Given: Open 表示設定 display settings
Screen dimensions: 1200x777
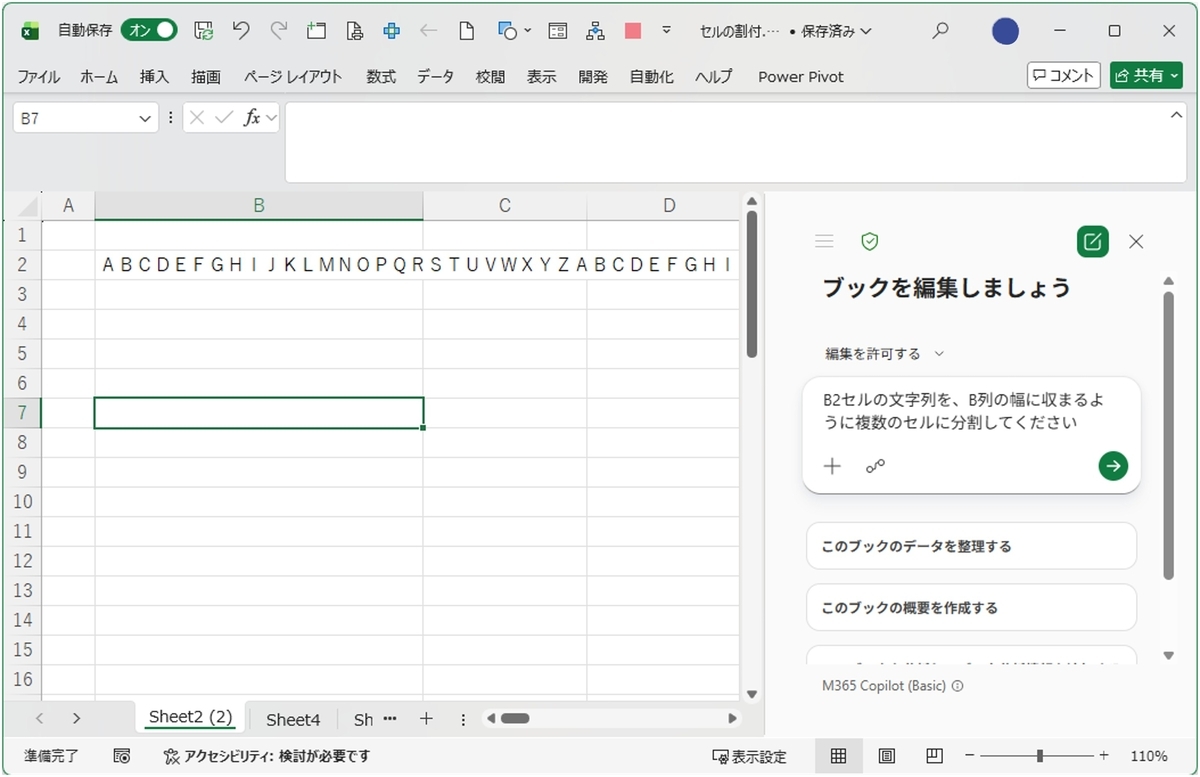Looking at the screenshot, I should (749, 756).
